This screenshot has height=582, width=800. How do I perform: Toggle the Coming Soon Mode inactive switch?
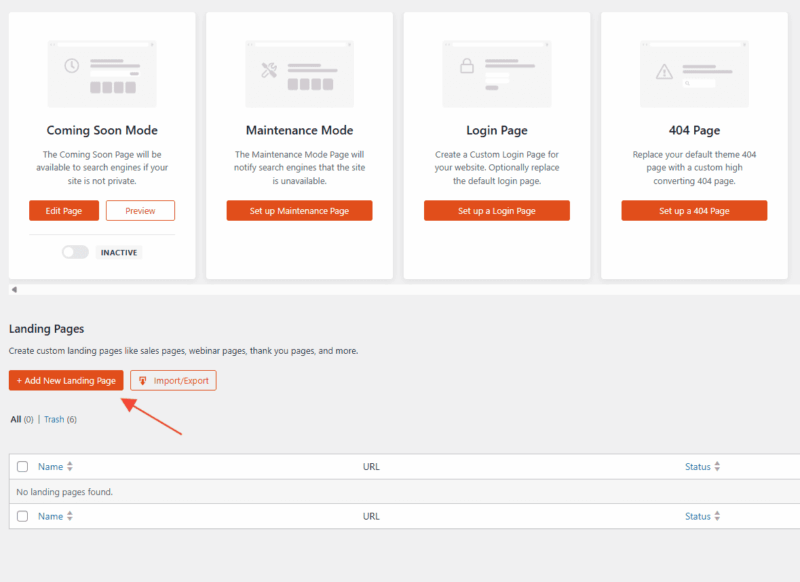click(75, 252)
